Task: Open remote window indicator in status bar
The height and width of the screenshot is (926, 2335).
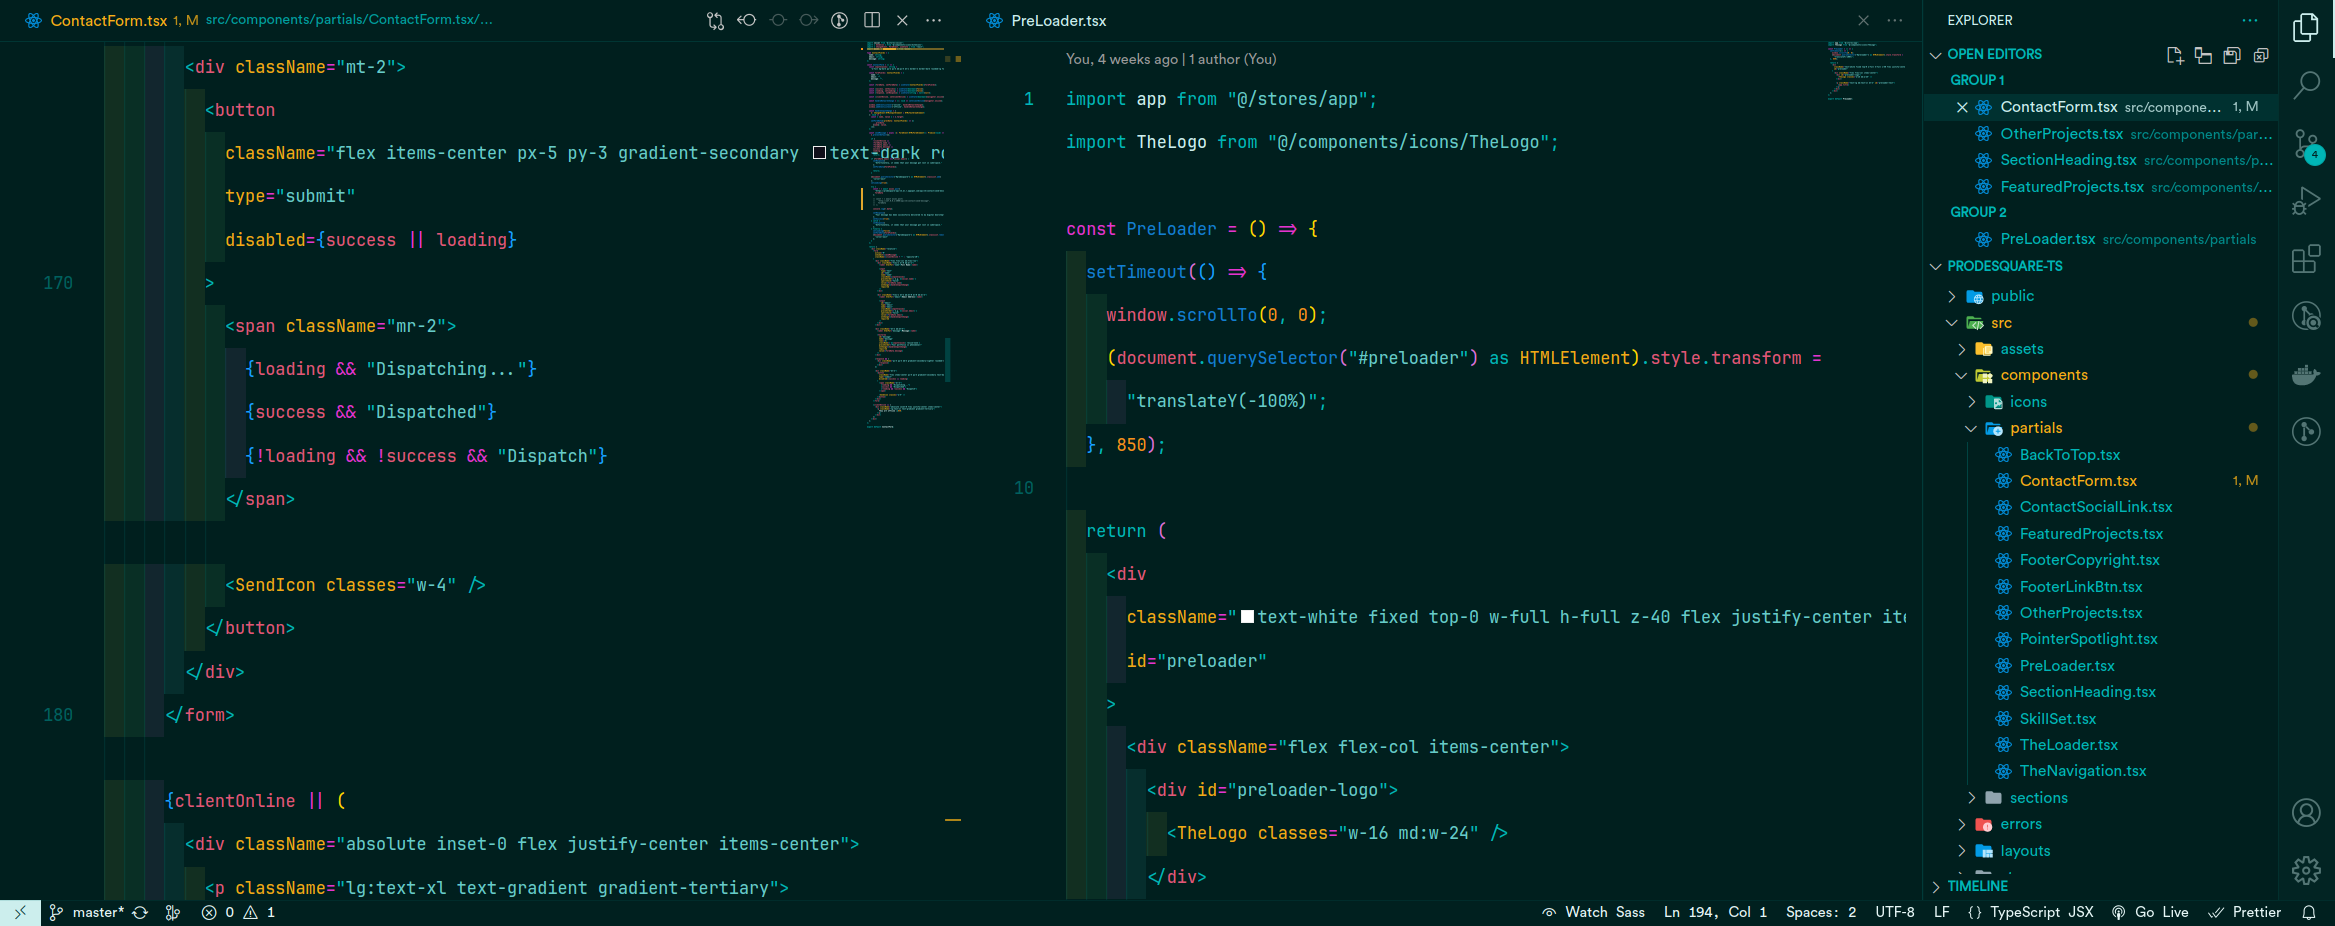Action: click(20, 912)
